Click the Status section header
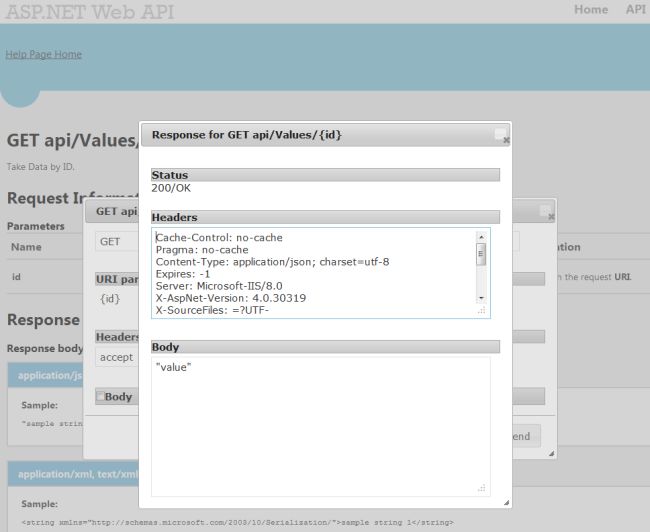The height and width of the screenshot is (532, 650). tap(325, 175)
